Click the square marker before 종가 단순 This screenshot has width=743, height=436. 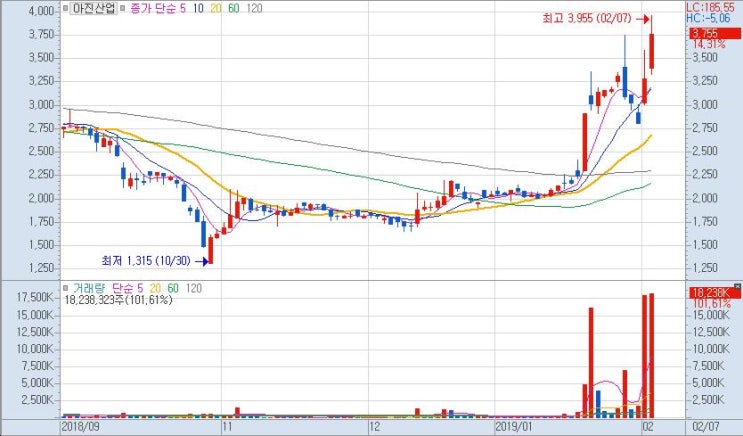tap(124, 9)
